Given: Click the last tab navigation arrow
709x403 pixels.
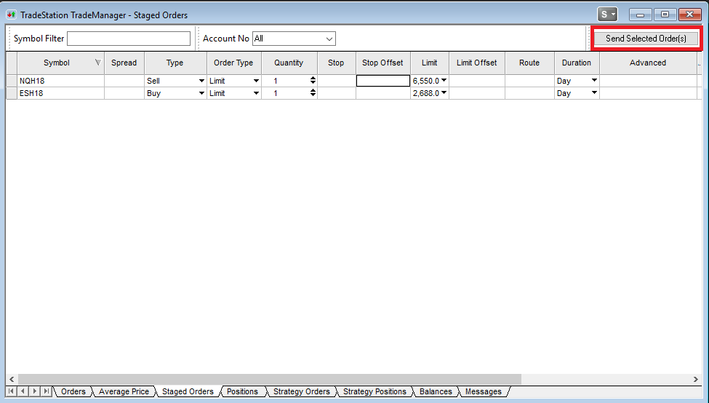Looking at the screenshot, I should 46,391.
